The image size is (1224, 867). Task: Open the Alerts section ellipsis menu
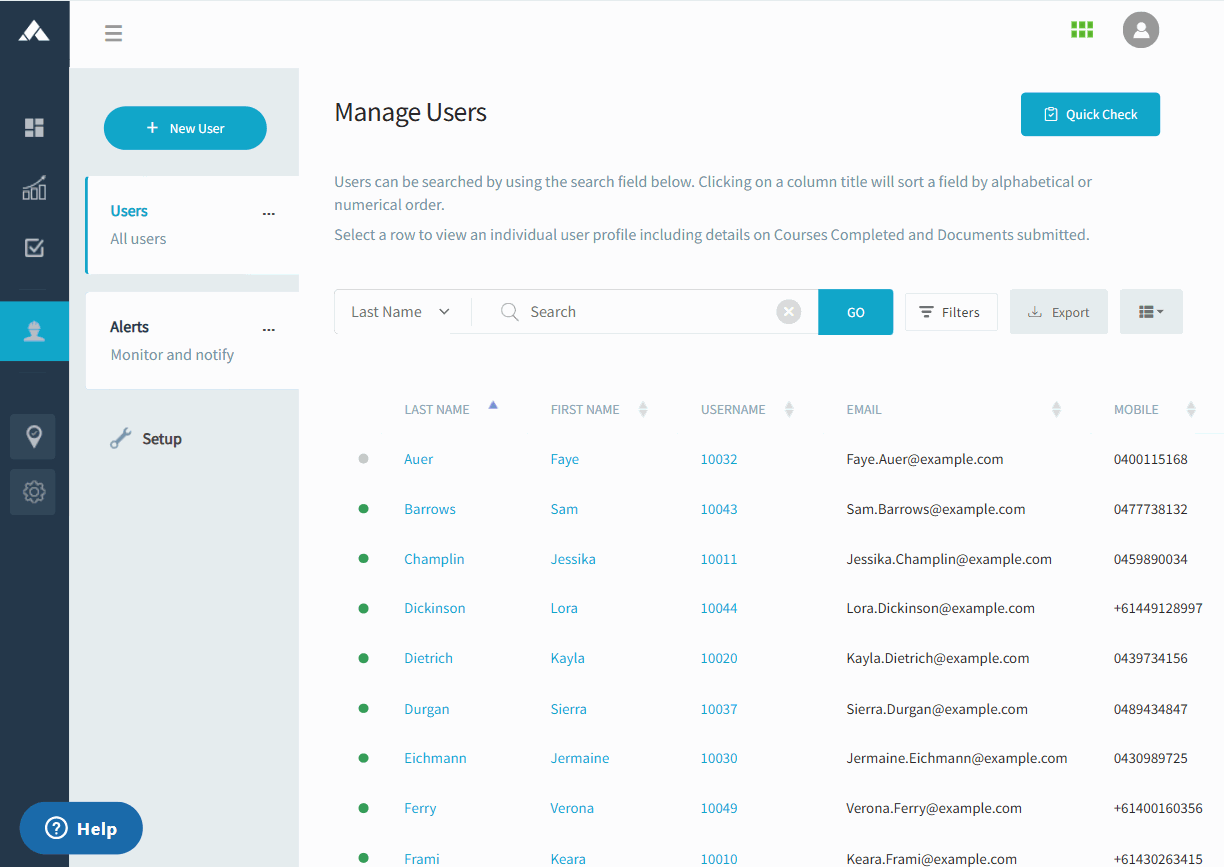268,329
